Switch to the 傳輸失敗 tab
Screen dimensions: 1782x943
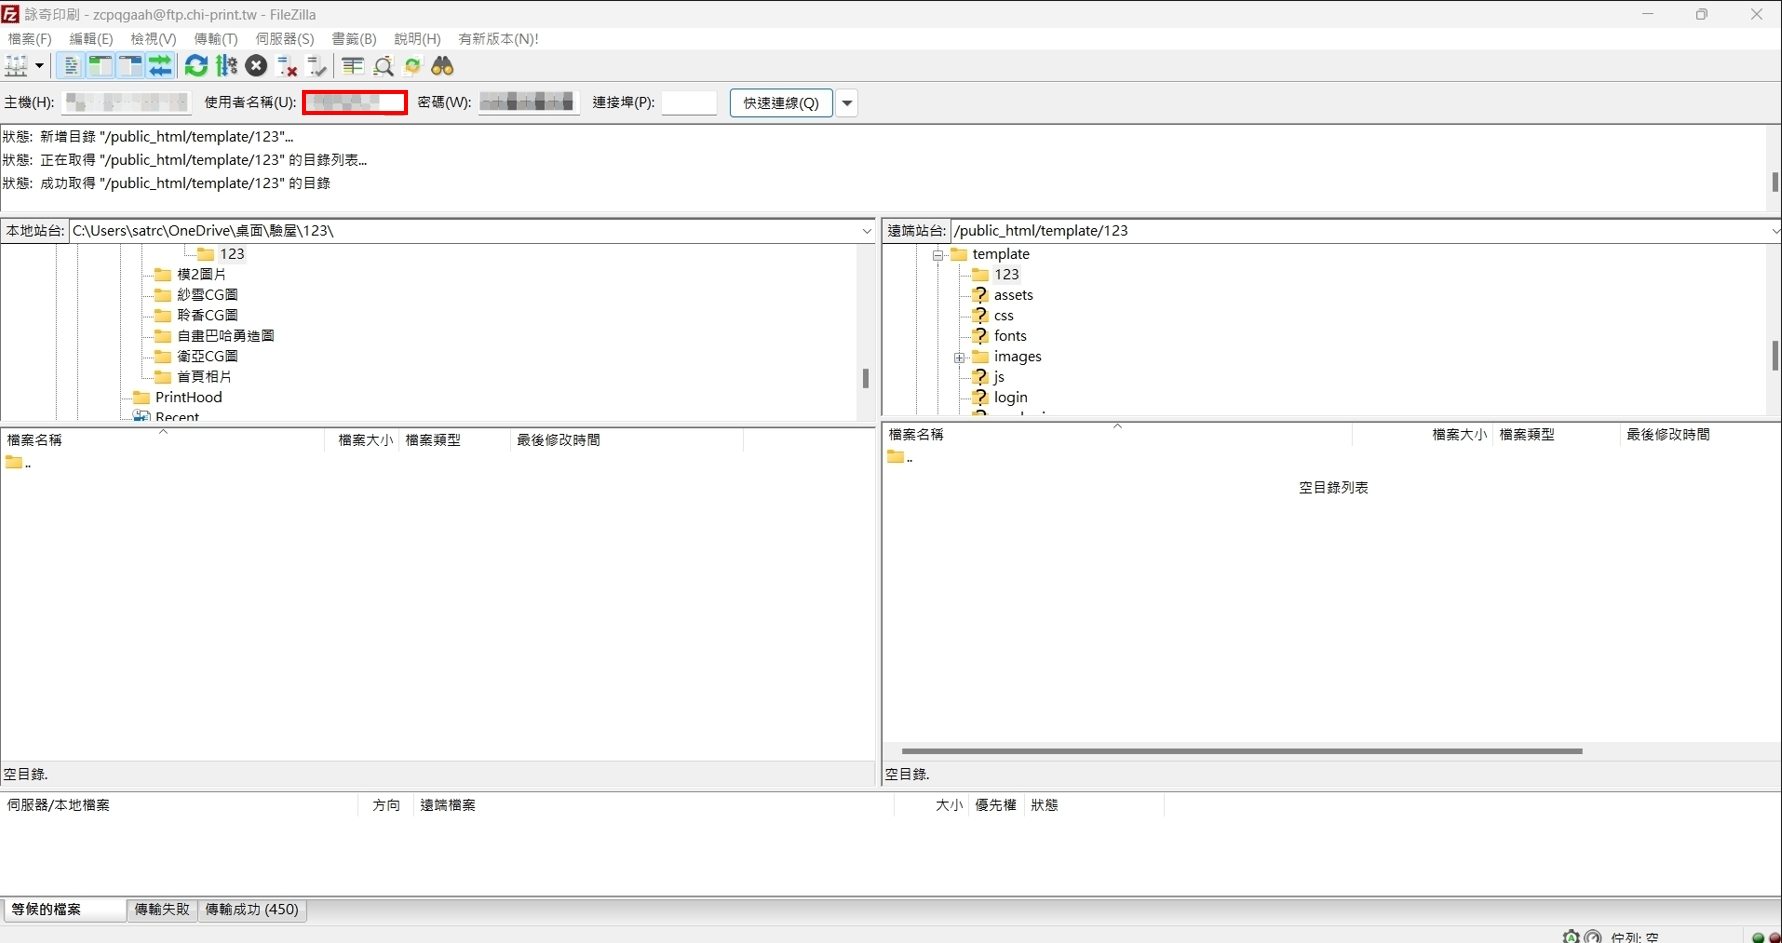point(162,909)
